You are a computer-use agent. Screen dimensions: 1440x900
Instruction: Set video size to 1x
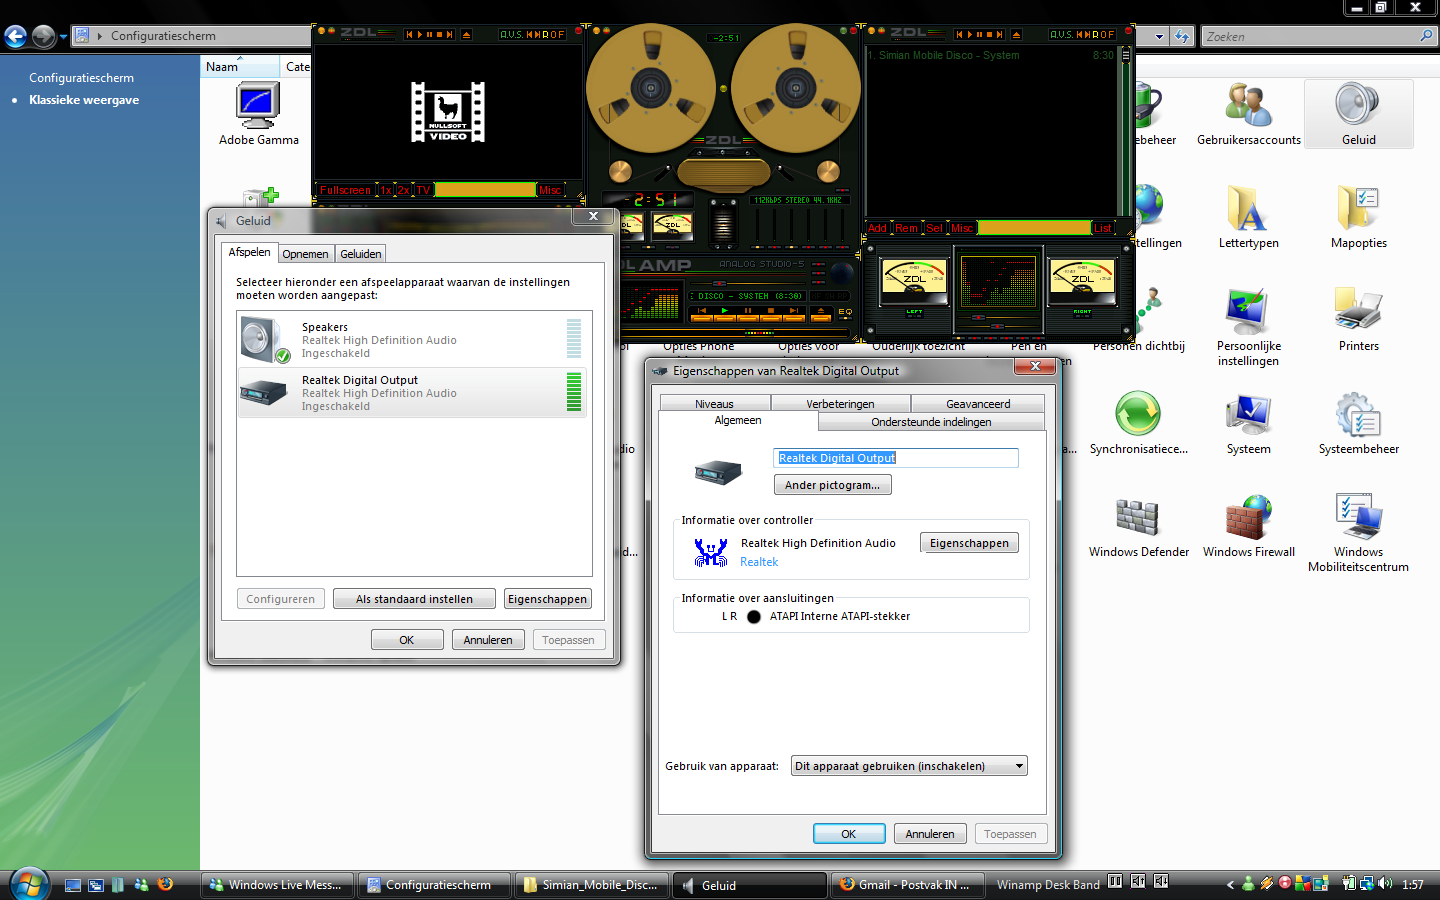coord(386,190)
